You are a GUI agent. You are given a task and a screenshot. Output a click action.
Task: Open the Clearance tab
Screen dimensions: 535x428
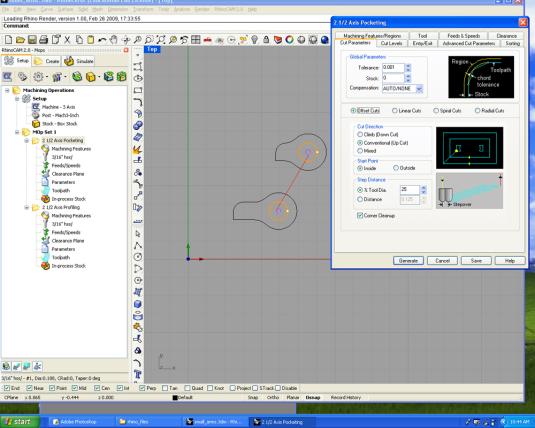point(506,36)
